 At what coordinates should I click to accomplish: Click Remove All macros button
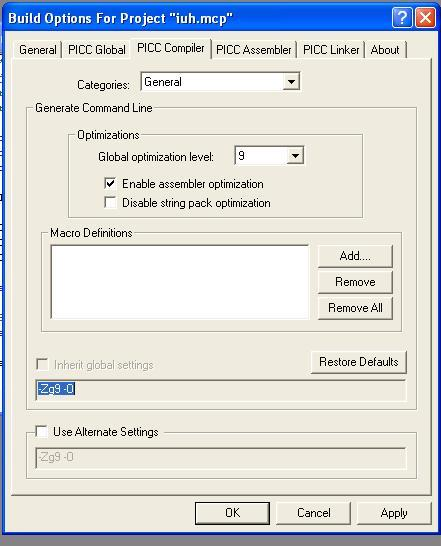(x=355, y=308)
